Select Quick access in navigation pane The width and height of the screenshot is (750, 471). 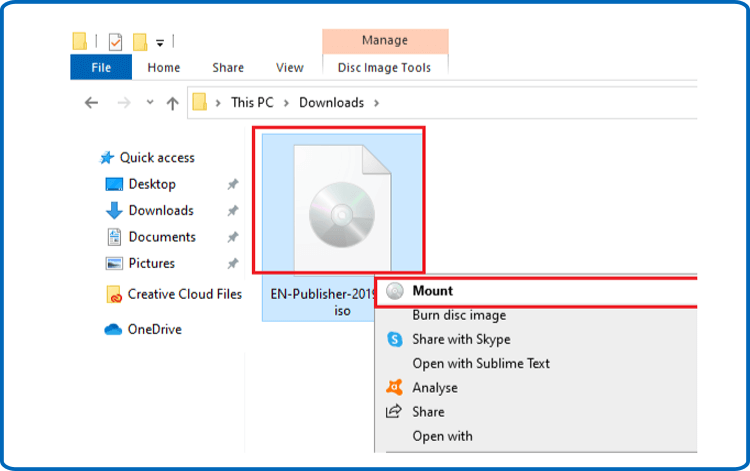[157, 158]
